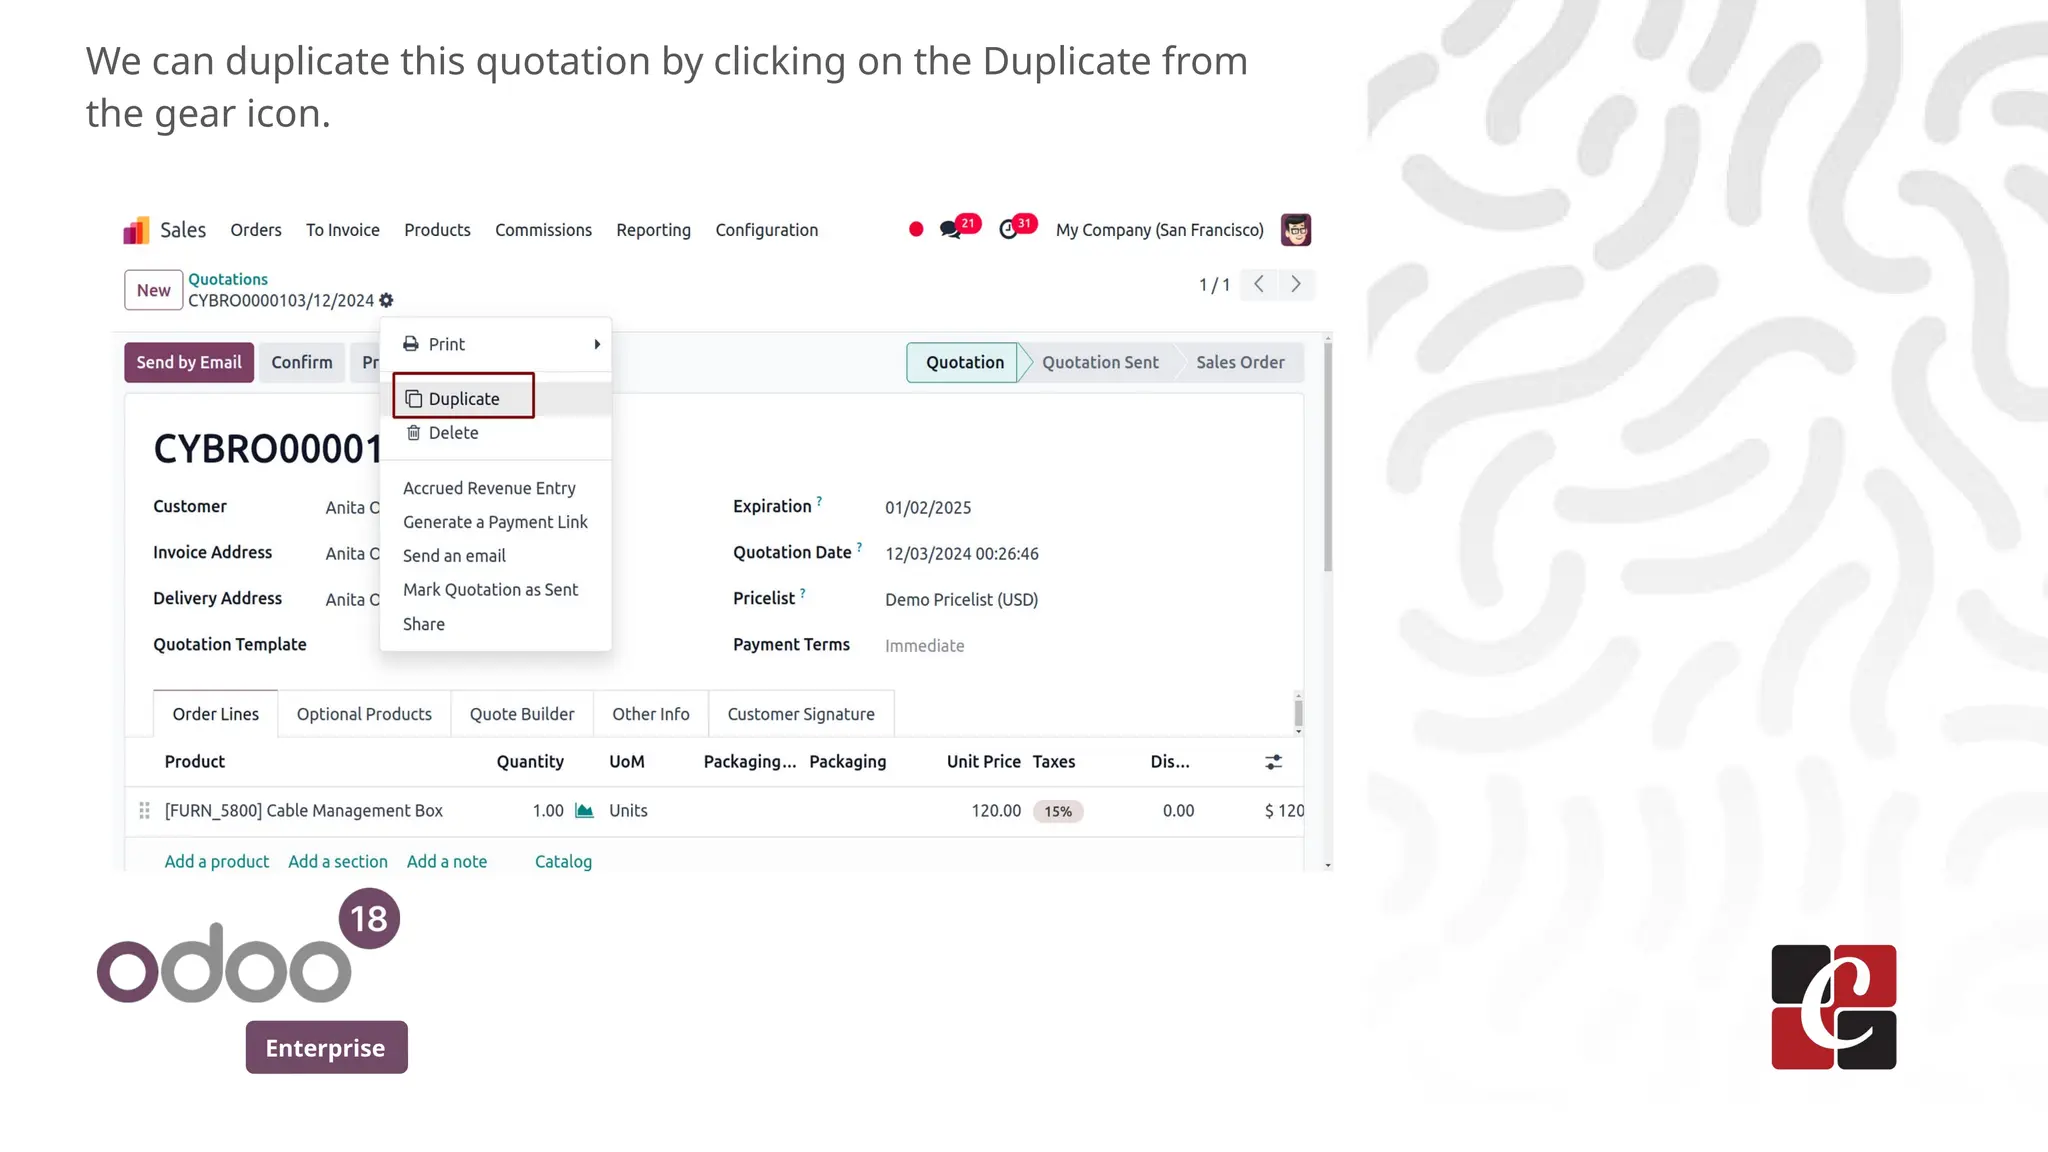Go to previous record with left chevron
The image size is (2048, 1152).
1259,285
